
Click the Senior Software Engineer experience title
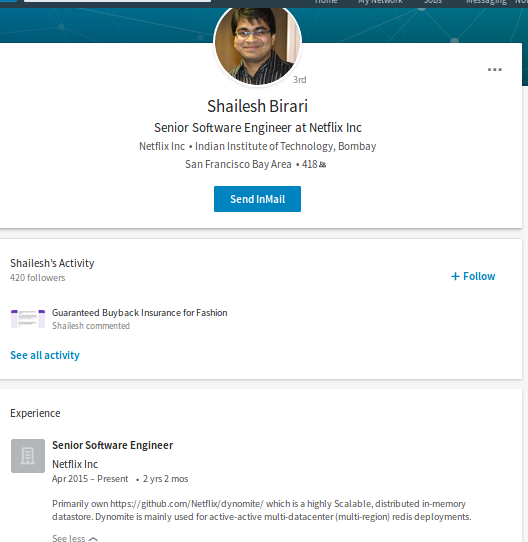click(112, 445)
